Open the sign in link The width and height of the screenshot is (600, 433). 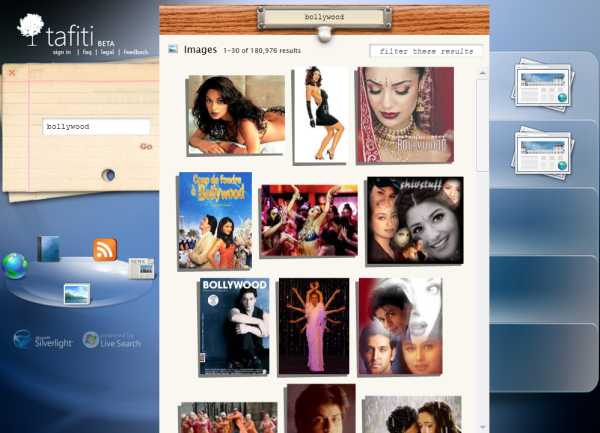62,52
